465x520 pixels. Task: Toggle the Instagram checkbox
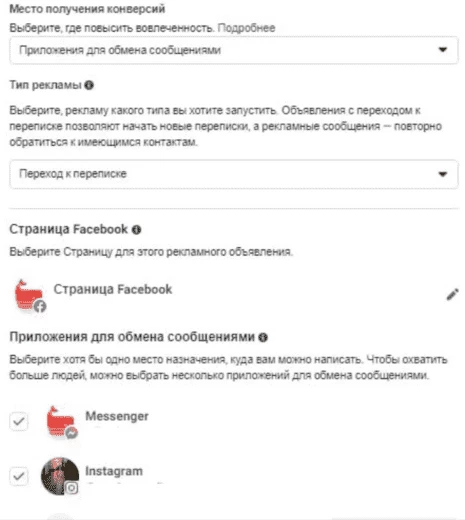19,476
